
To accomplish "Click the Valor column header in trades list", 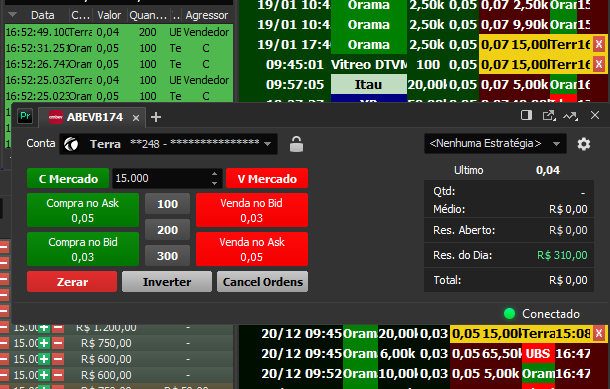I will pos(109,15).
